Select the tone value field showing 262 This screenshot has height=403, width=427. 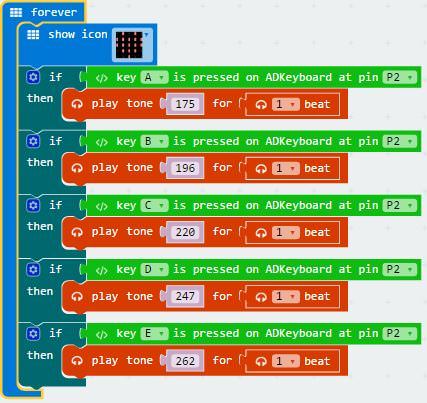(185, 361)
